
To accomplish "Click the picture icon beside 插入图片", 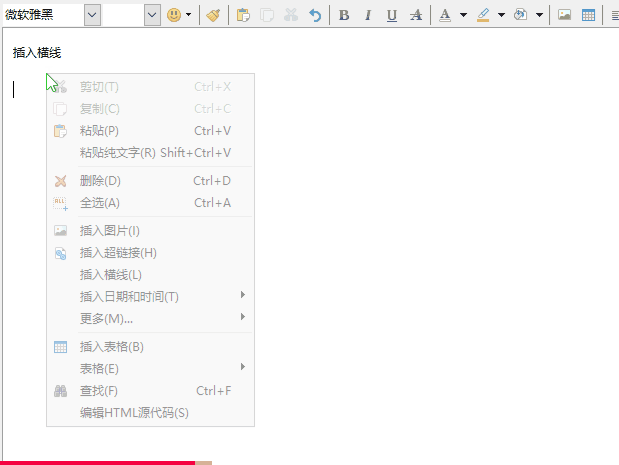I will (60, 231).
